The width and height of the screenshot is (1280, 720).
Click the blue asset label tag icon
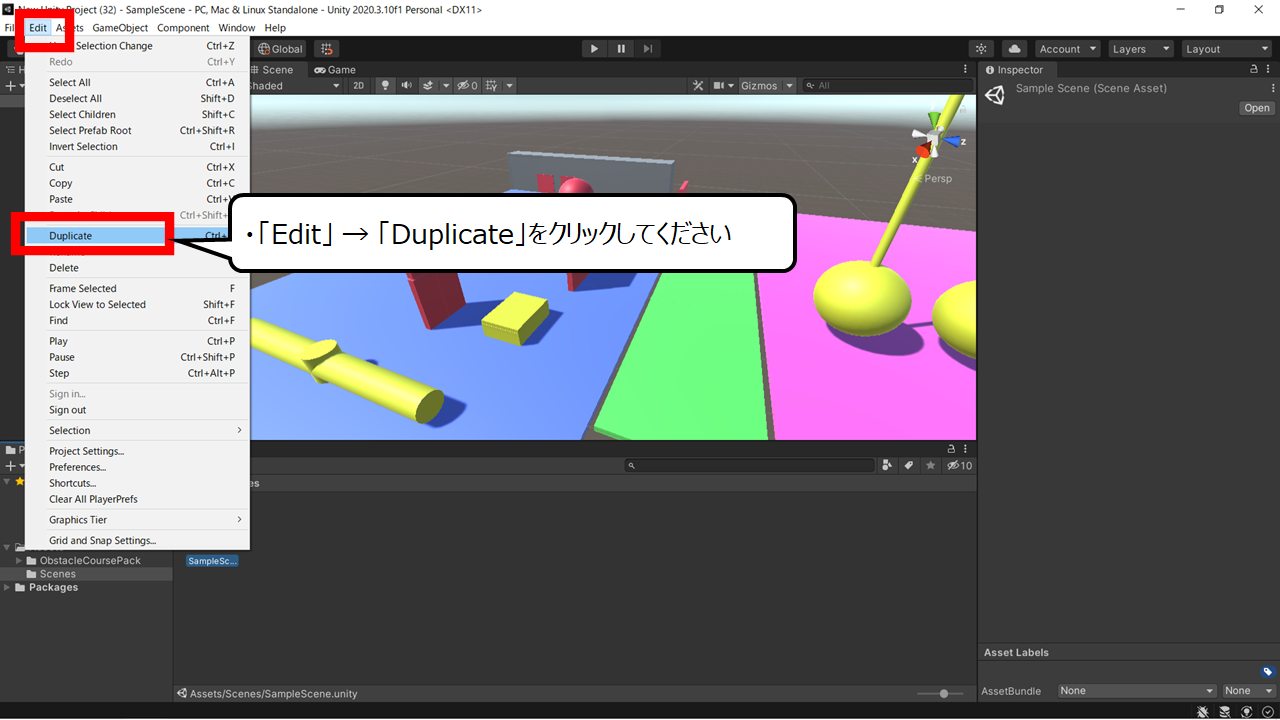pos(1267,672)
